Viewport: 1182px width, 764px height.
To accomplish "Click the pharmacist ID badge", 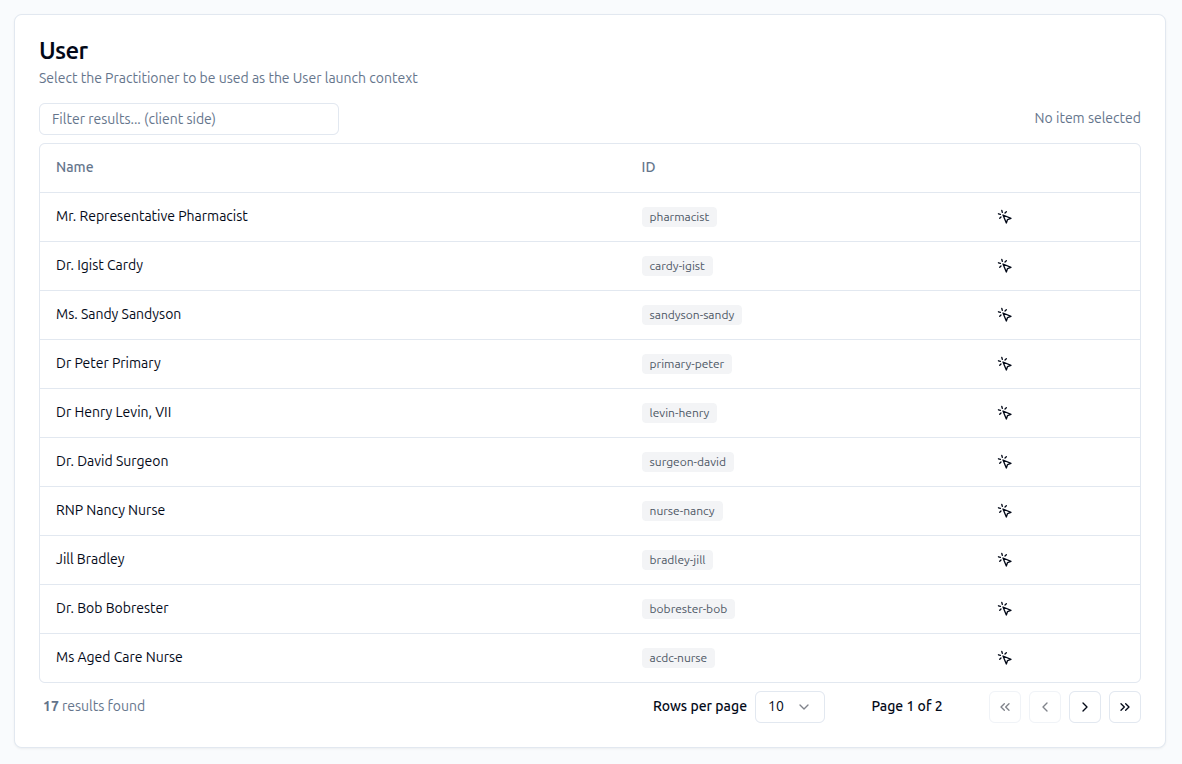I will (679, 217).
